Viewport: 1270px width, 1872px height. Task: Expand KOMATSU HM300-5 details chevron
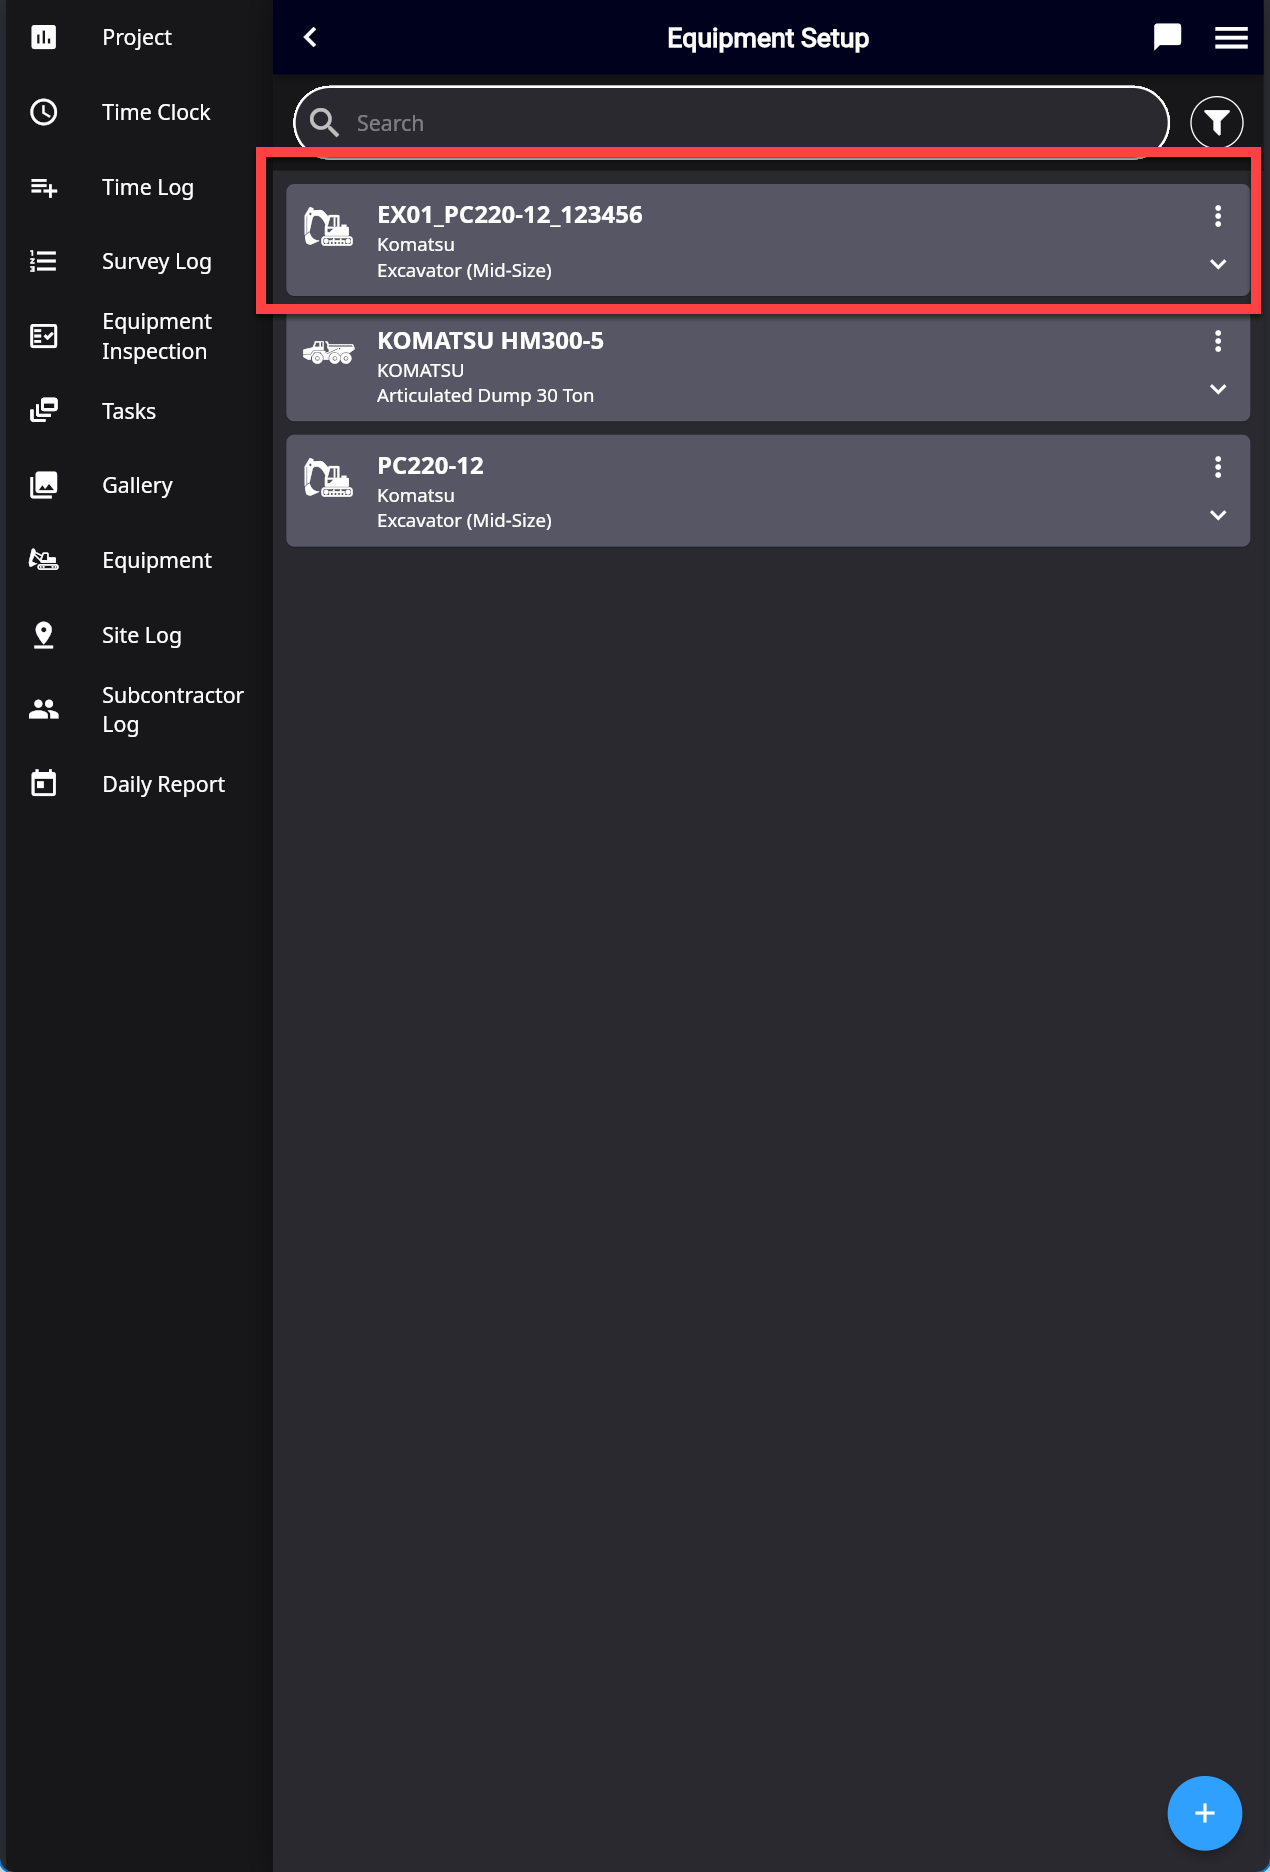pyautogui.click(x=1217, y=389)
